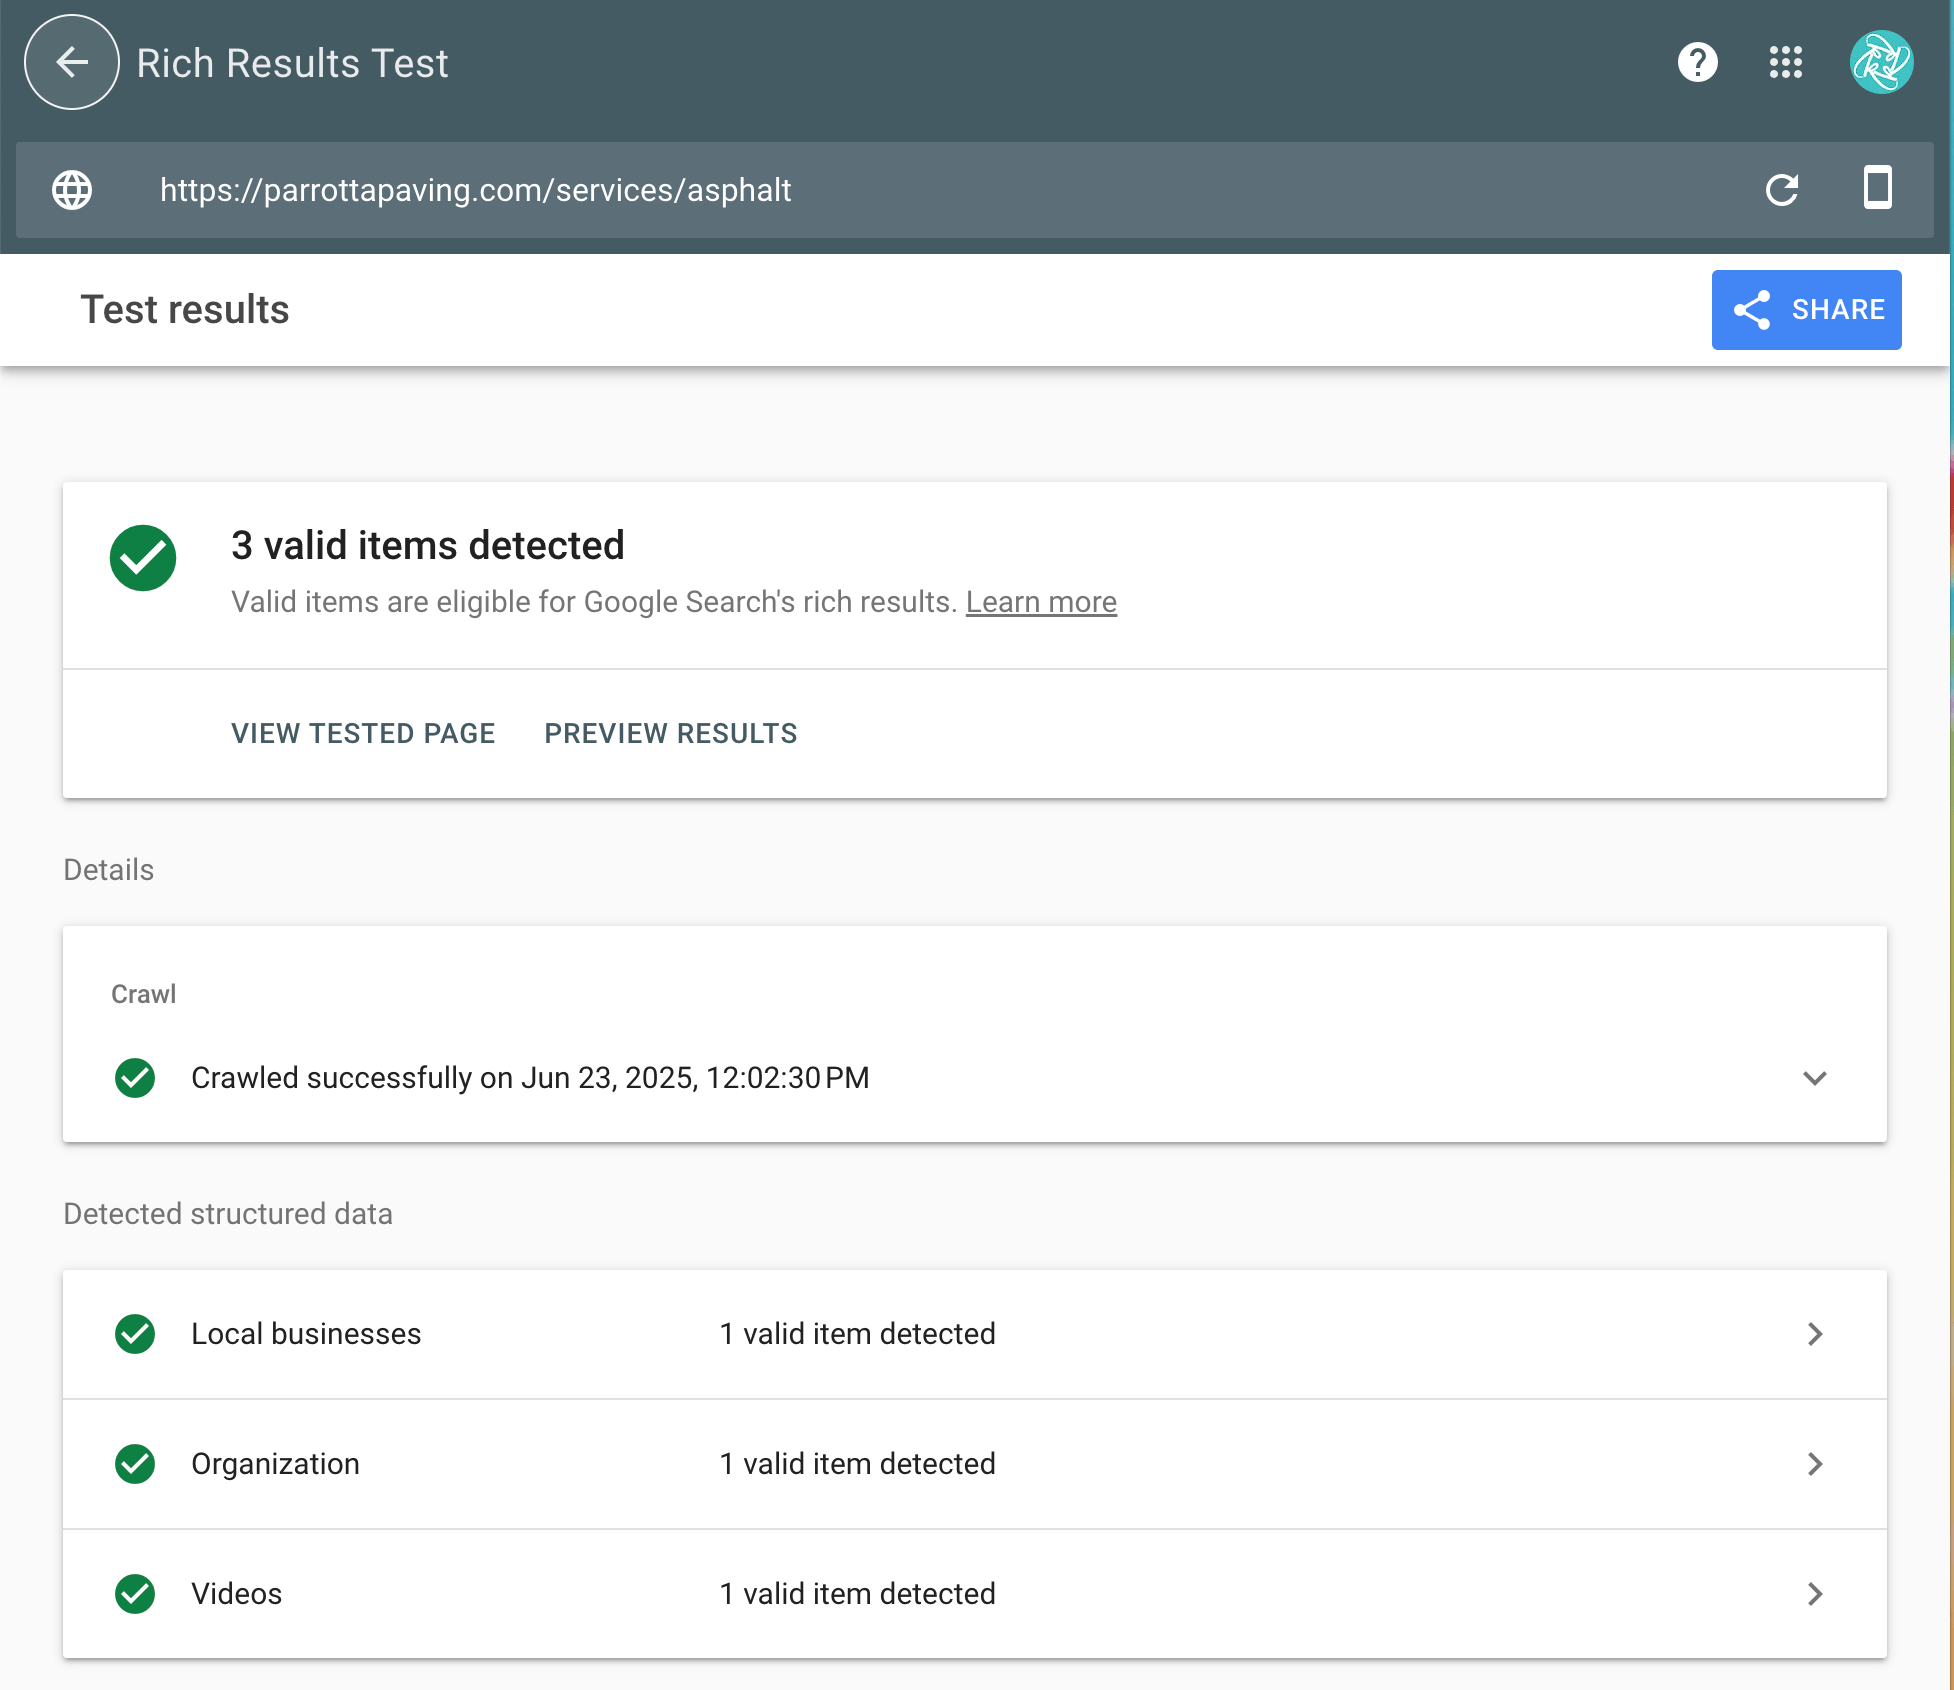Open the View Tested Page tab
The width and height of the screenshot is (1954, 1690).
(x=363, y=733)
